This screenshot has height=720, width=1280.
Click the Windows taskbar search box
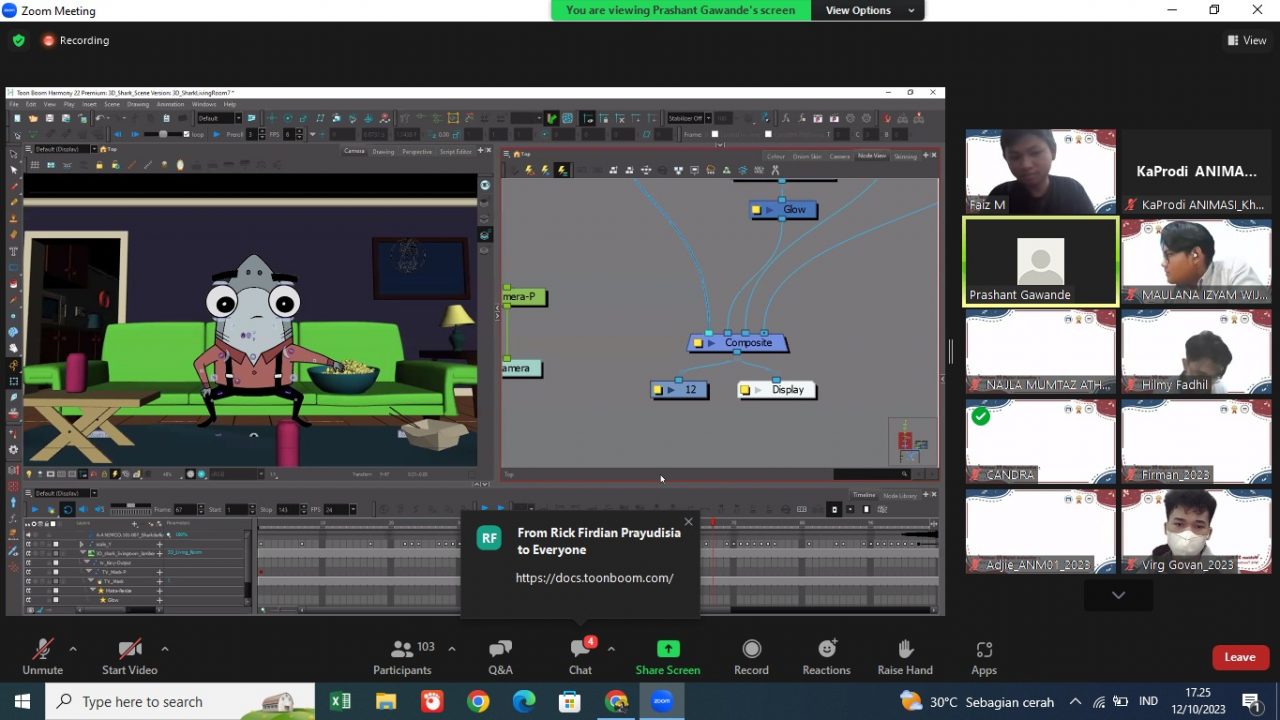click(180, 702)
